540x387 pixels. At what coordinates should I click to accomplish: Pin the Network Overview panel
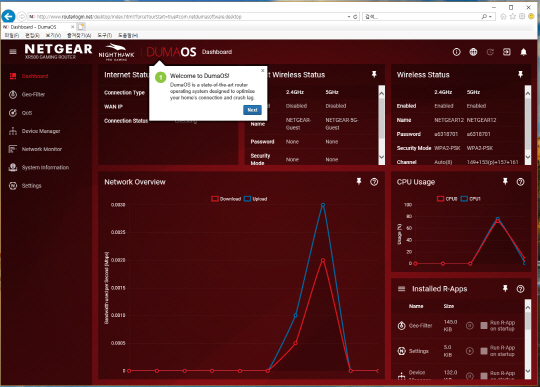[359, 181]
